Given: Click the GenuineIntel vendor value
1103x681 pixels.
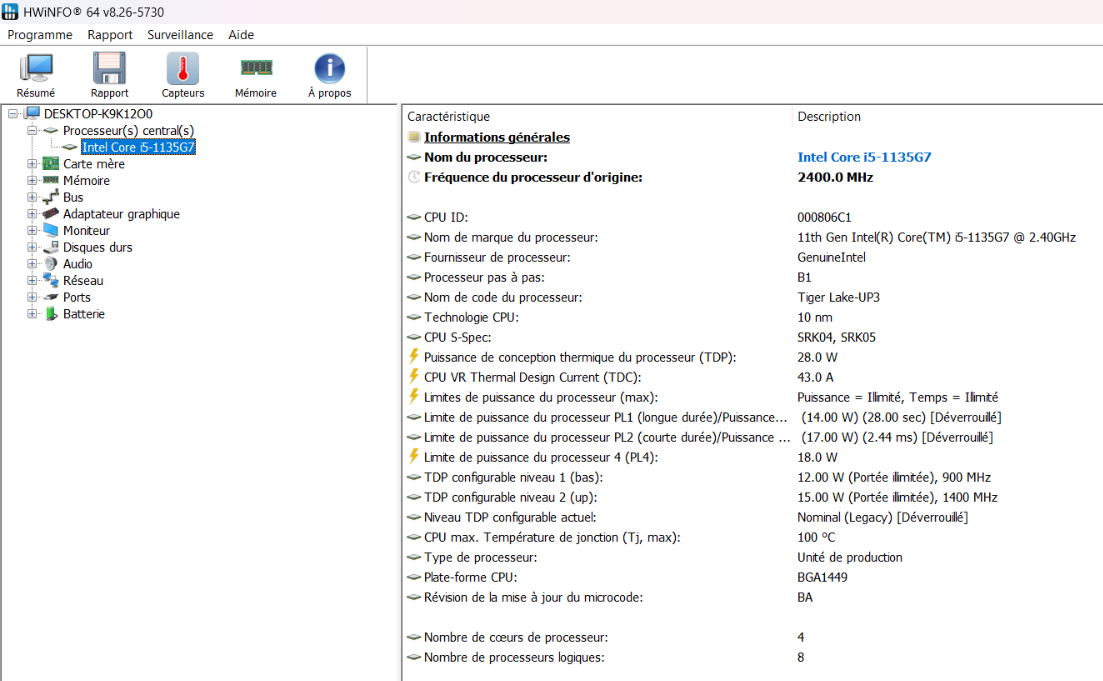Looking at the screenshot, I should [x=831, y=257].
